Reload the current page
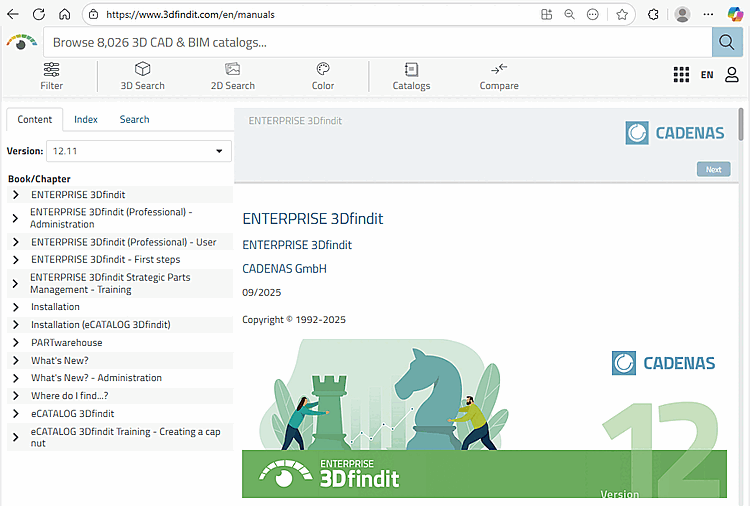This screenshot has height=506, width=750. (x=39, y=14)
